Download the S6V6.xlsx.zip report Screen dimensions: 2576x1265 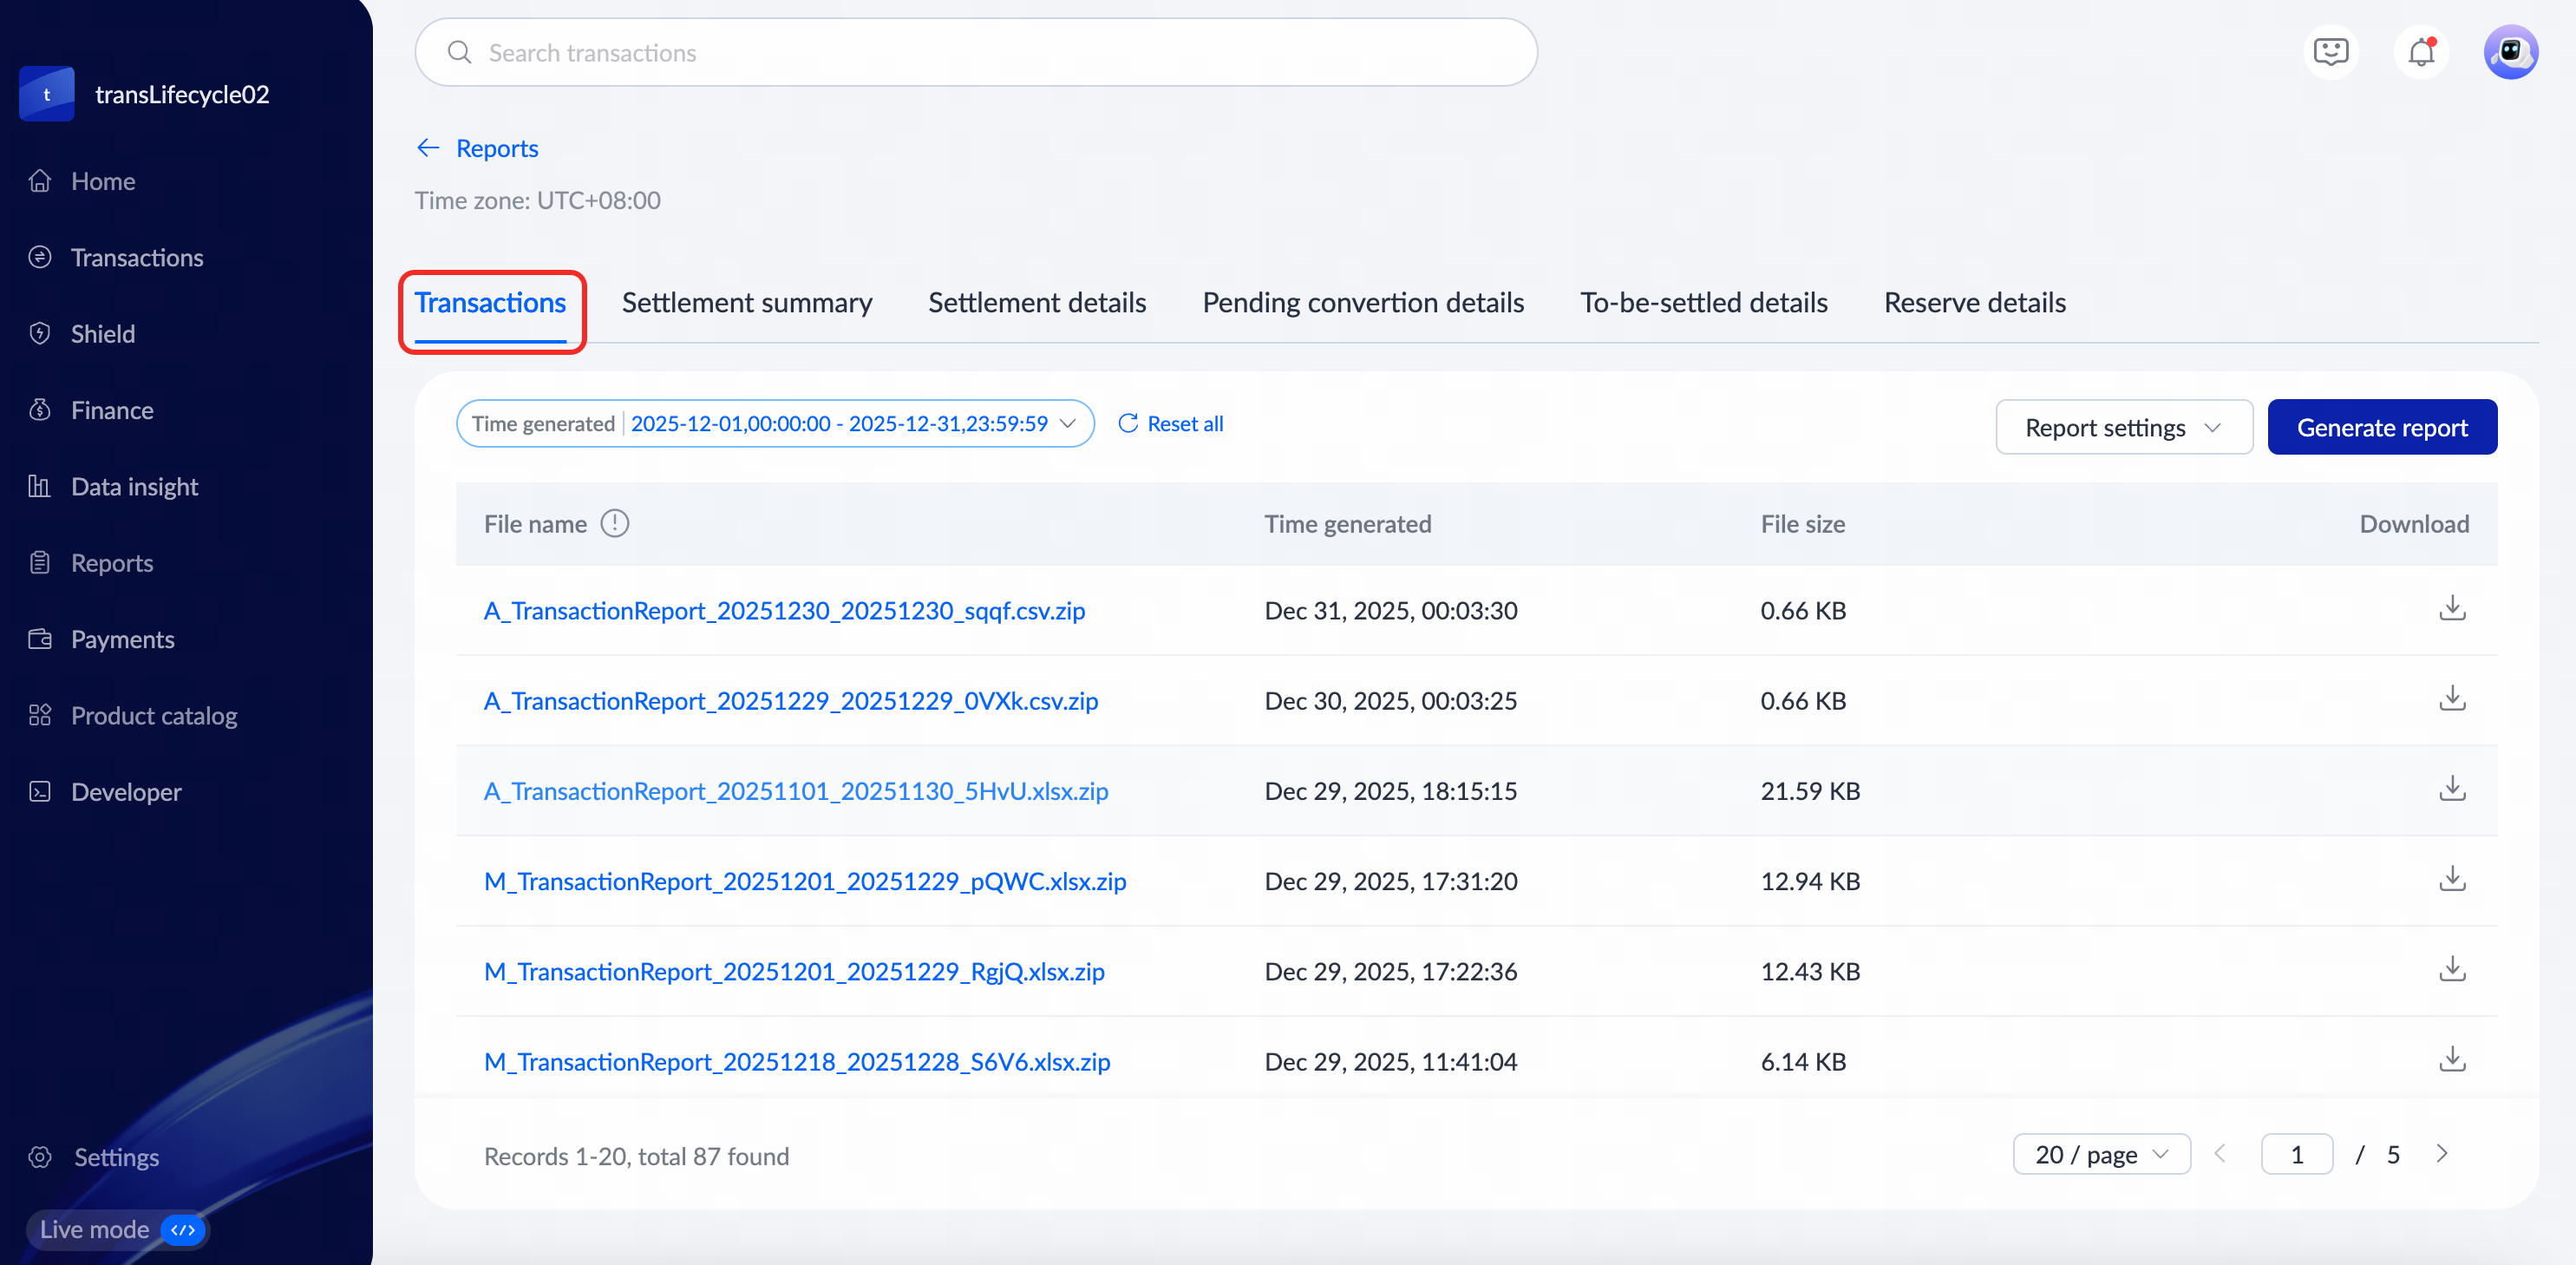click(x=2452, y=1059)
